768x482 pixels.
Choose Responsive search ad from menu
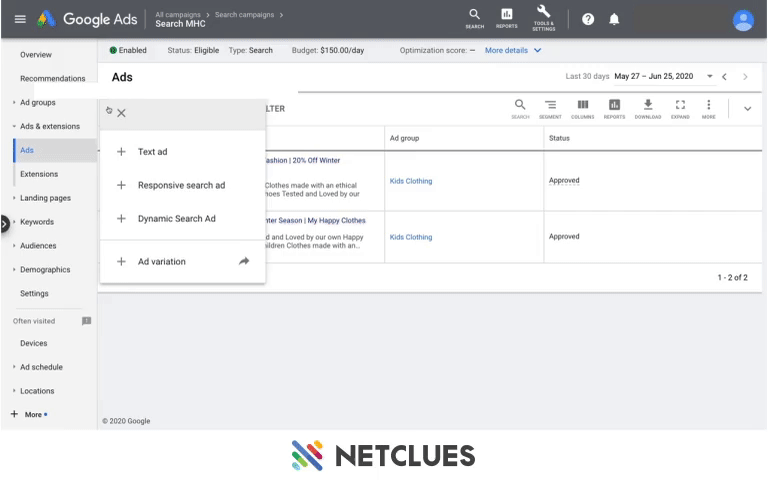[x=181, y=185]
